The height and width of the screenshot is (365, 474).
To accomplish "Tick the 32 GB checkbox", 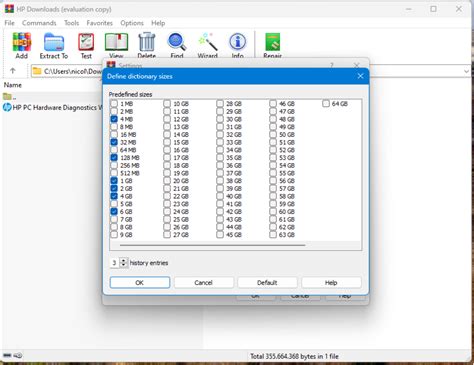I will click(220, 134).
